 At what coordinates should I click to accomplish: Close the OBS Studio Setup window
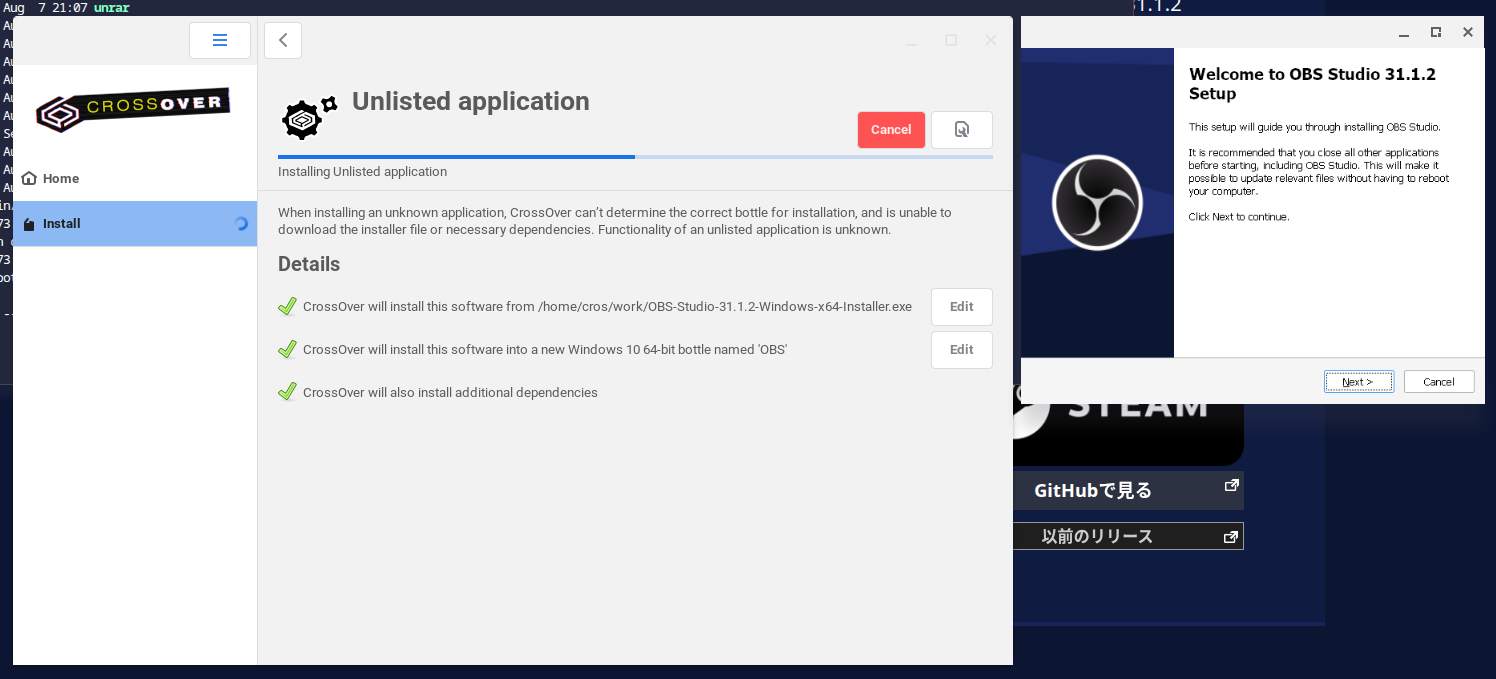click(x=1468, y=32)
